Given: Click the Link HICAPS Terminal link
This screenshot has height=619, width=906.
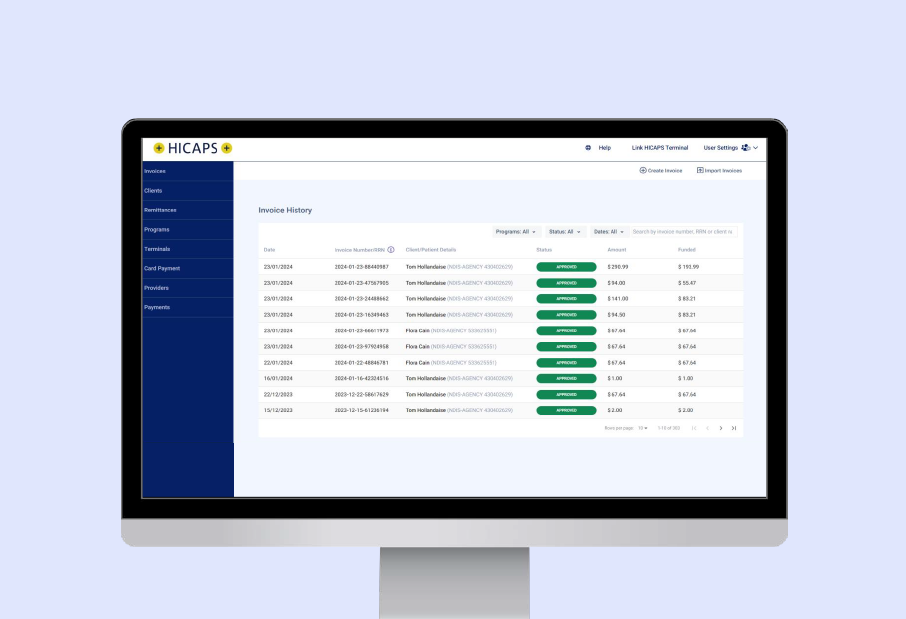Looking at the screenshot, I should click(x=659, y=148).
